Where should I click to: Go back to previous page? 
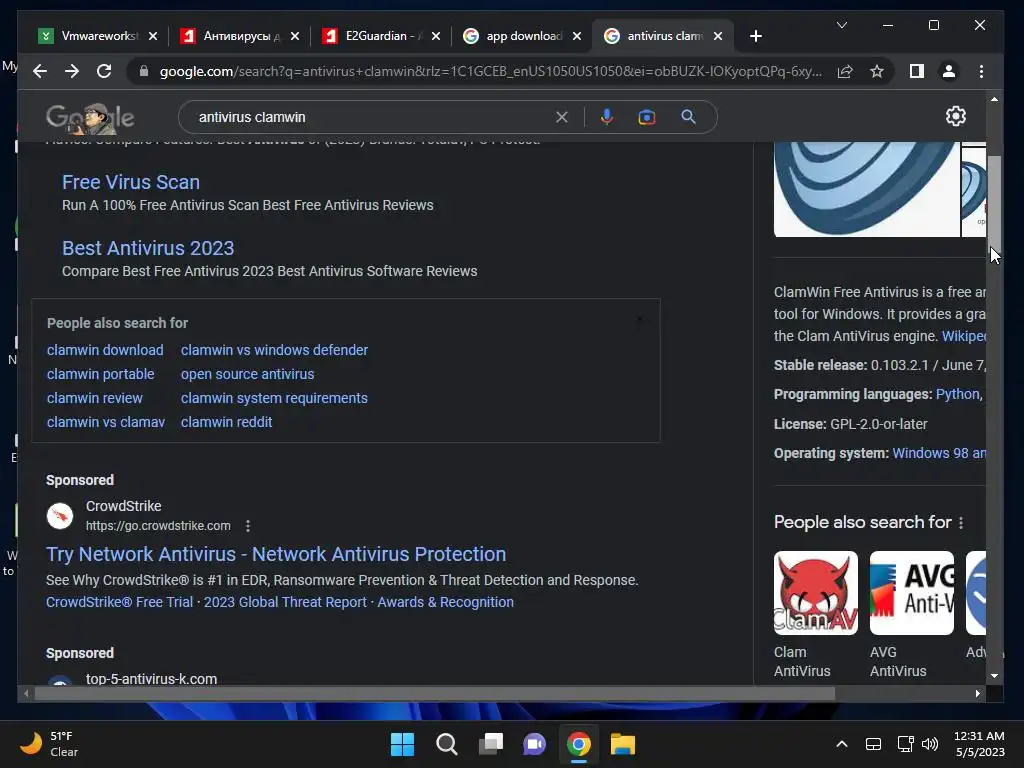tap(40, 71)
